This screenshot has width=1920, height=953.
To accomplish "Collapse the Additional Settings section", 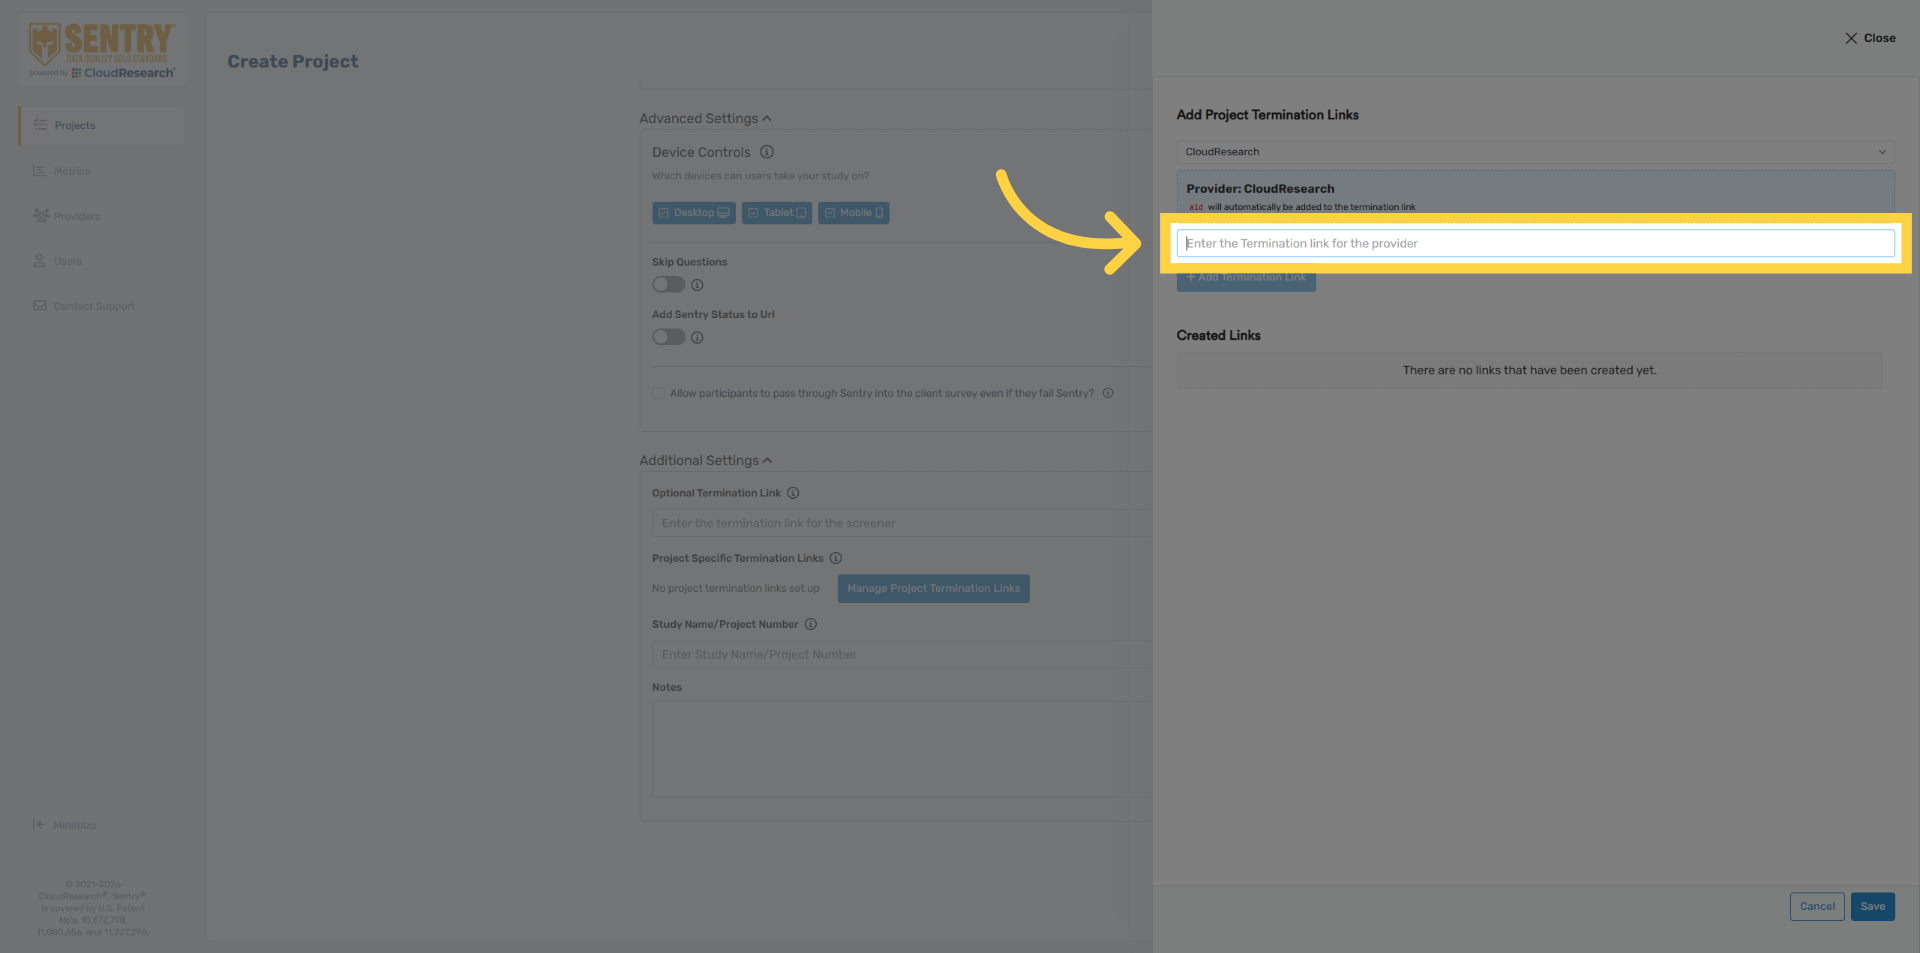I will tap(767, 460).
